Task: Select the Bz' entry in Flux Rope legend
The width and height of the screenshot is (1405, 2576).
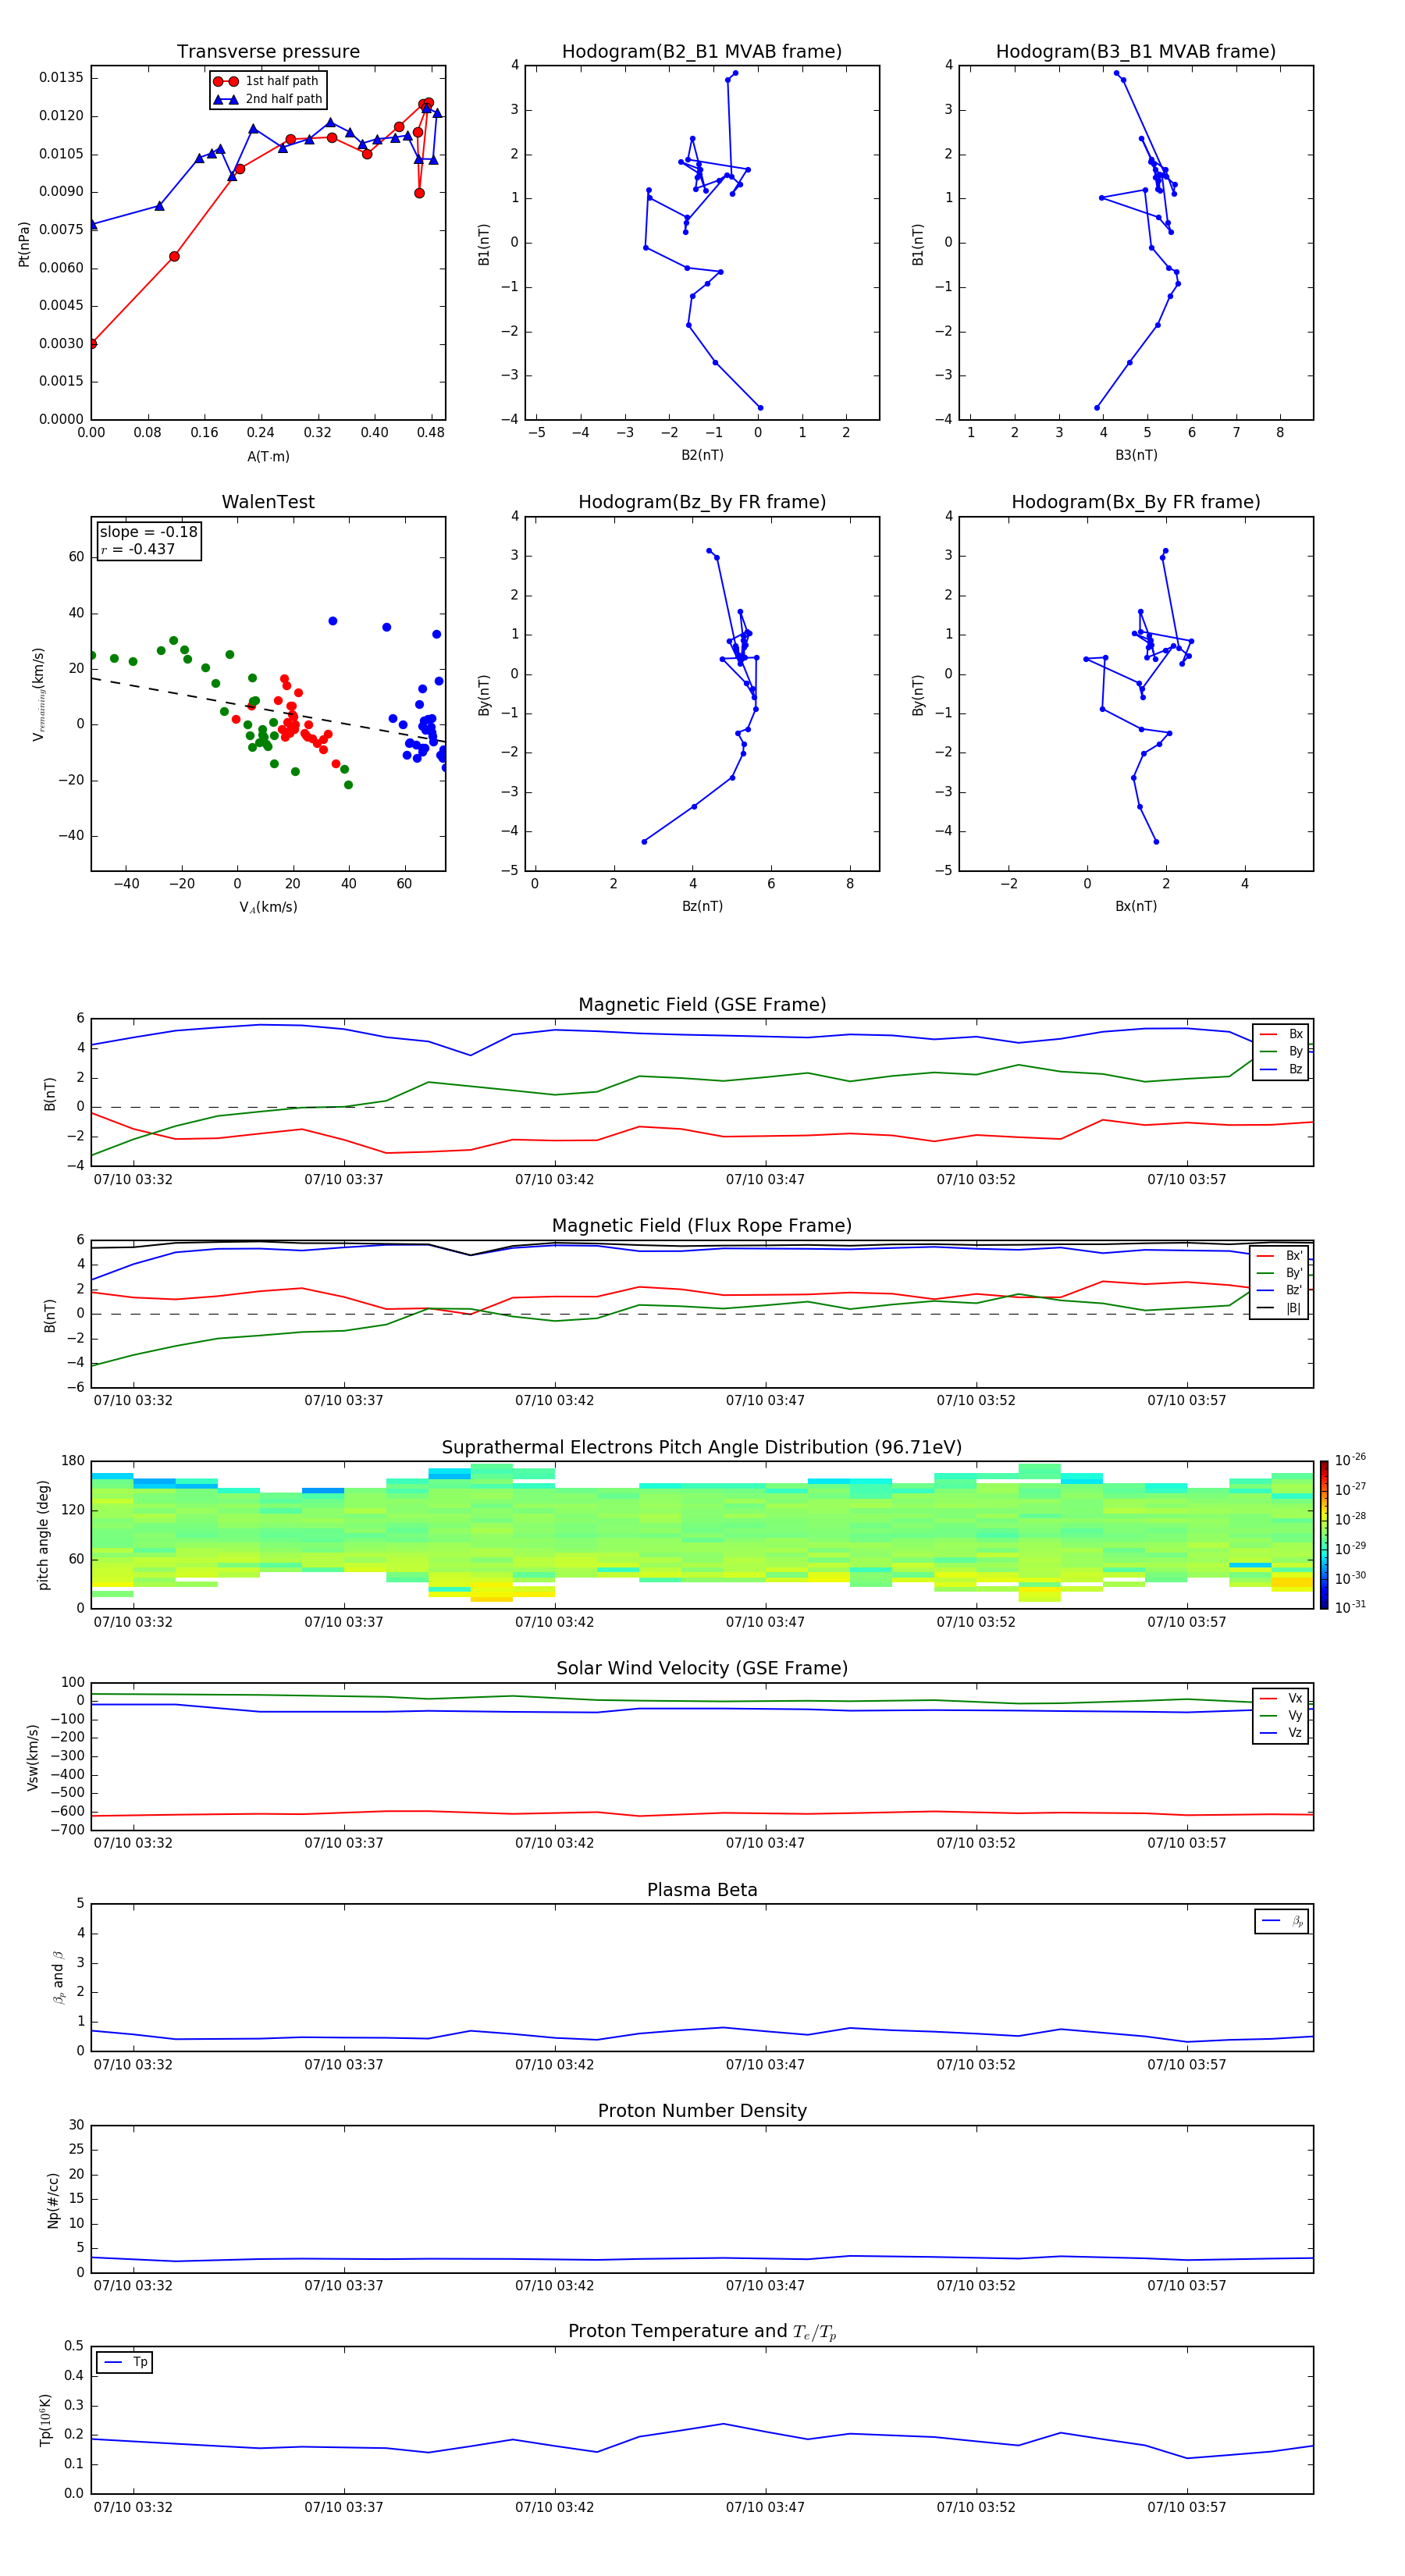Action: pyautogui.click(x=1280, y=1290)
